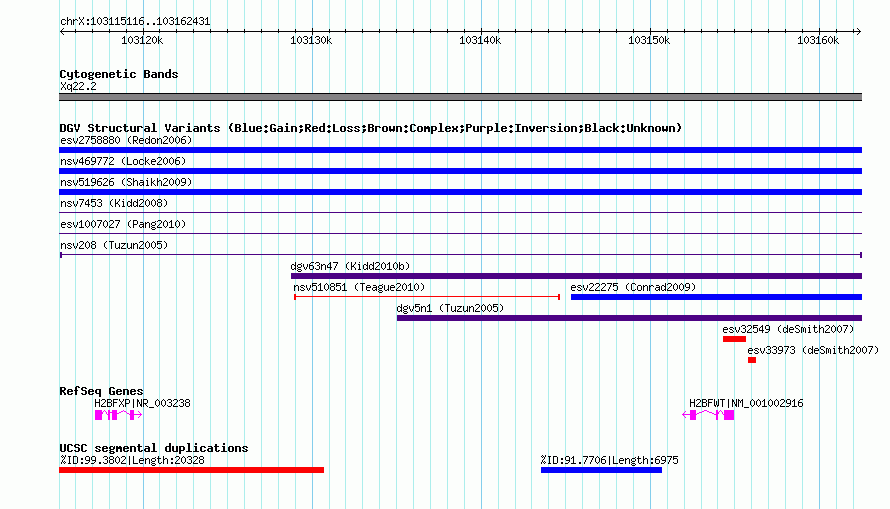Click the RefSeq Genes track title
The height and width of the screenshot is (509, 890).
[x=101, y=391]
